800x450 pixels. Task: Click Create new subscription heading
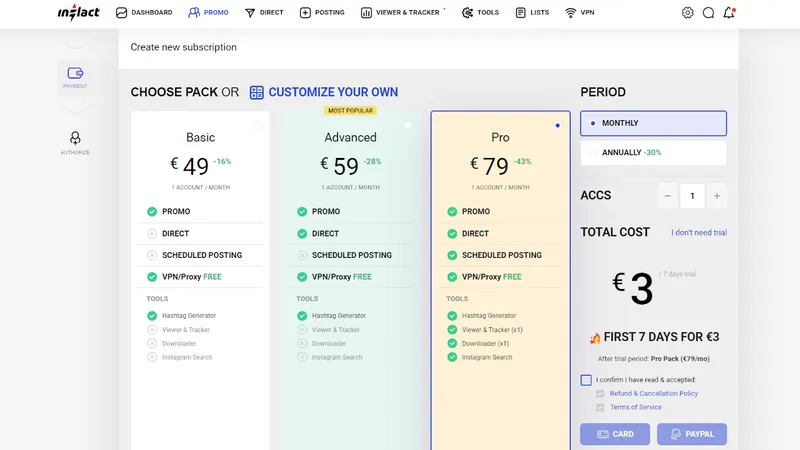[x=184, y=47]
